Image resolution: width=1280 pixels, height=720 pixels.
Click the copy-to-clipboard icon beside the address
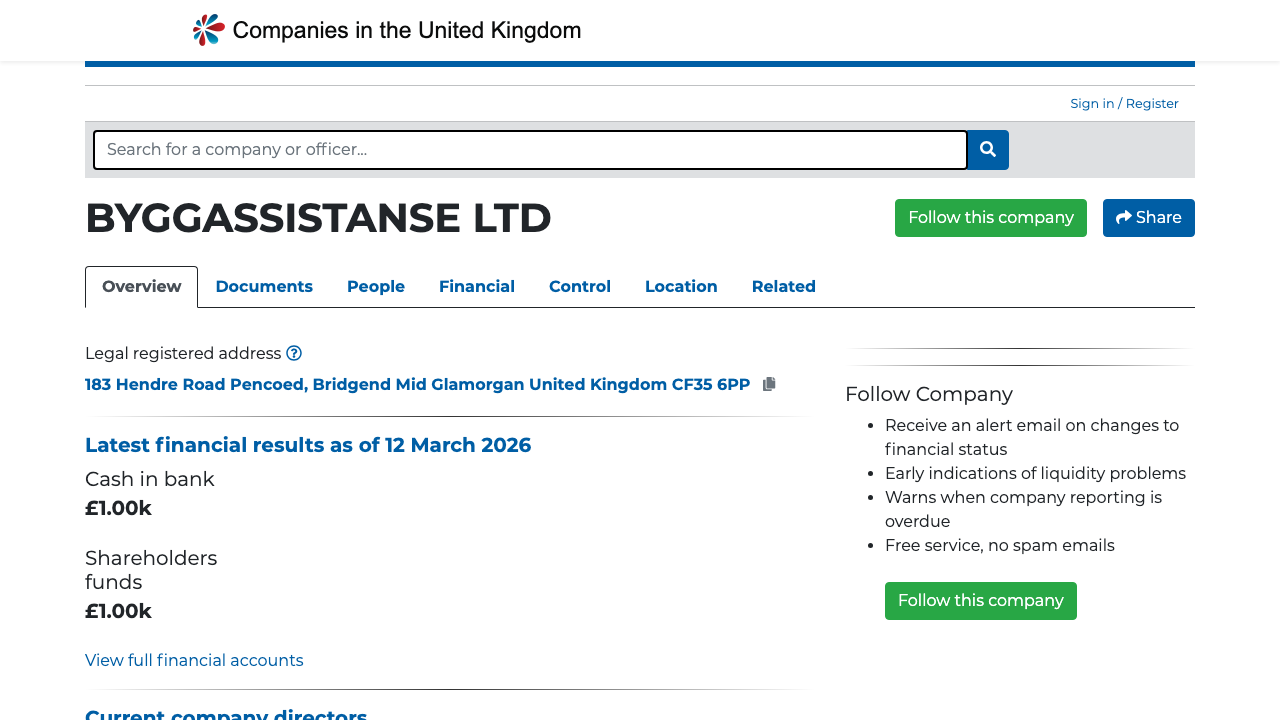coord(769,383)
